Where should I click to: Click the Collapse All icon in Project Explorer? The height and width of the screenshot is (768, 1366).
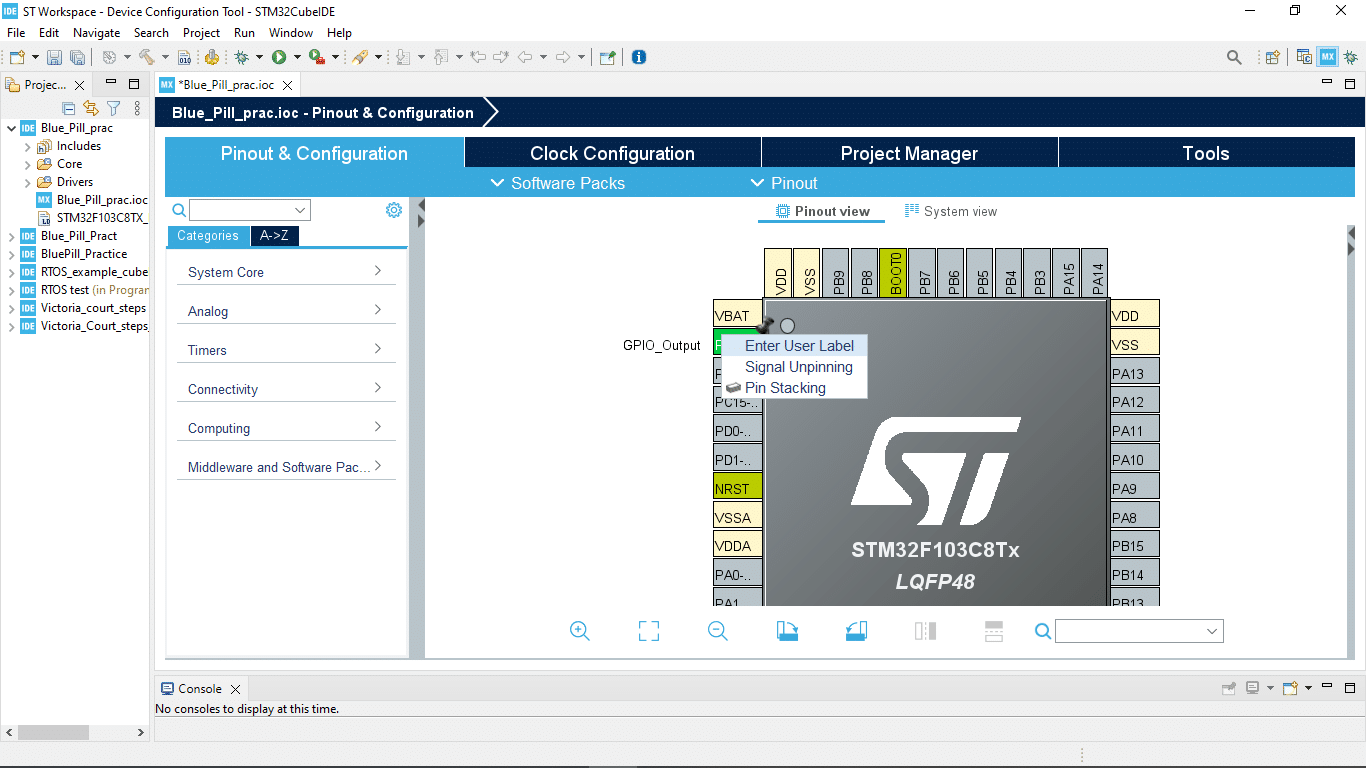[x=69, y=108]
